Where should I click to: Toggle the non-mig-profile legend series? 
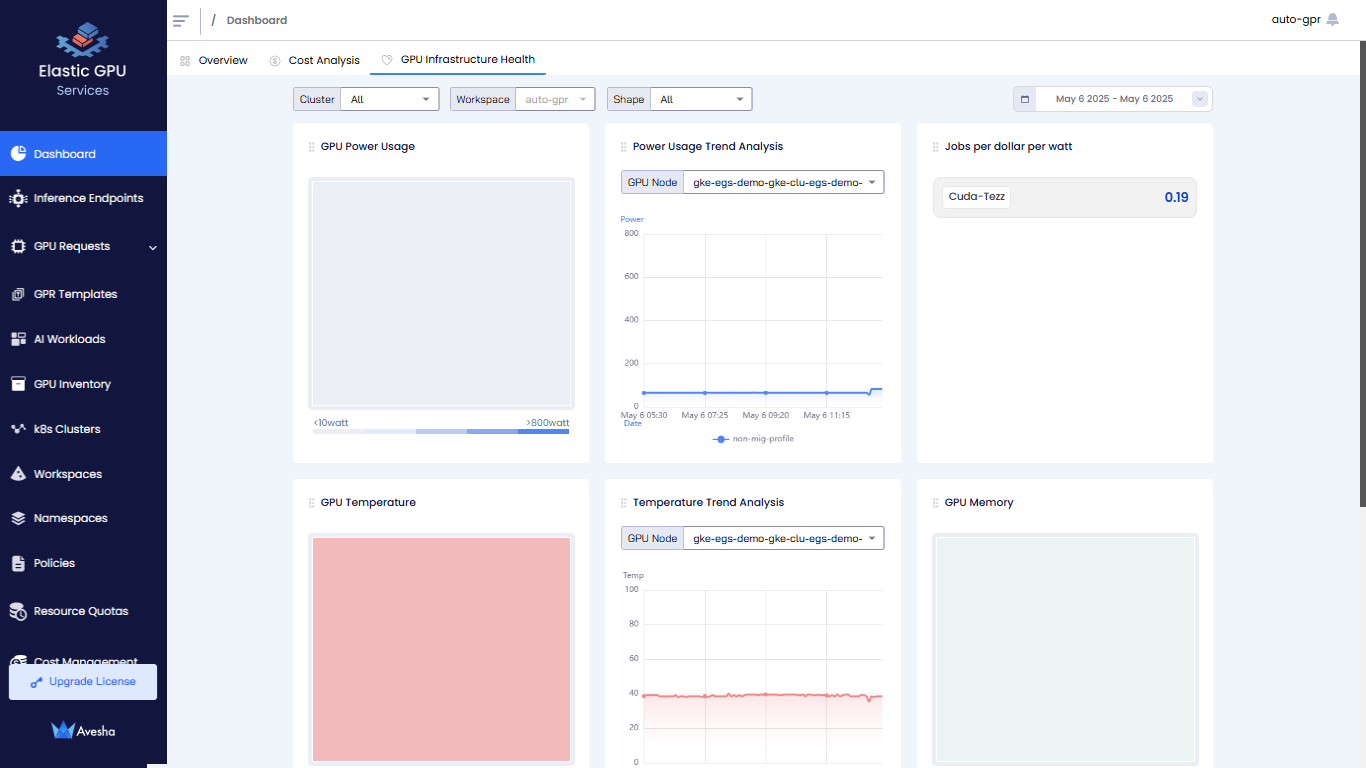pos(753,439)
